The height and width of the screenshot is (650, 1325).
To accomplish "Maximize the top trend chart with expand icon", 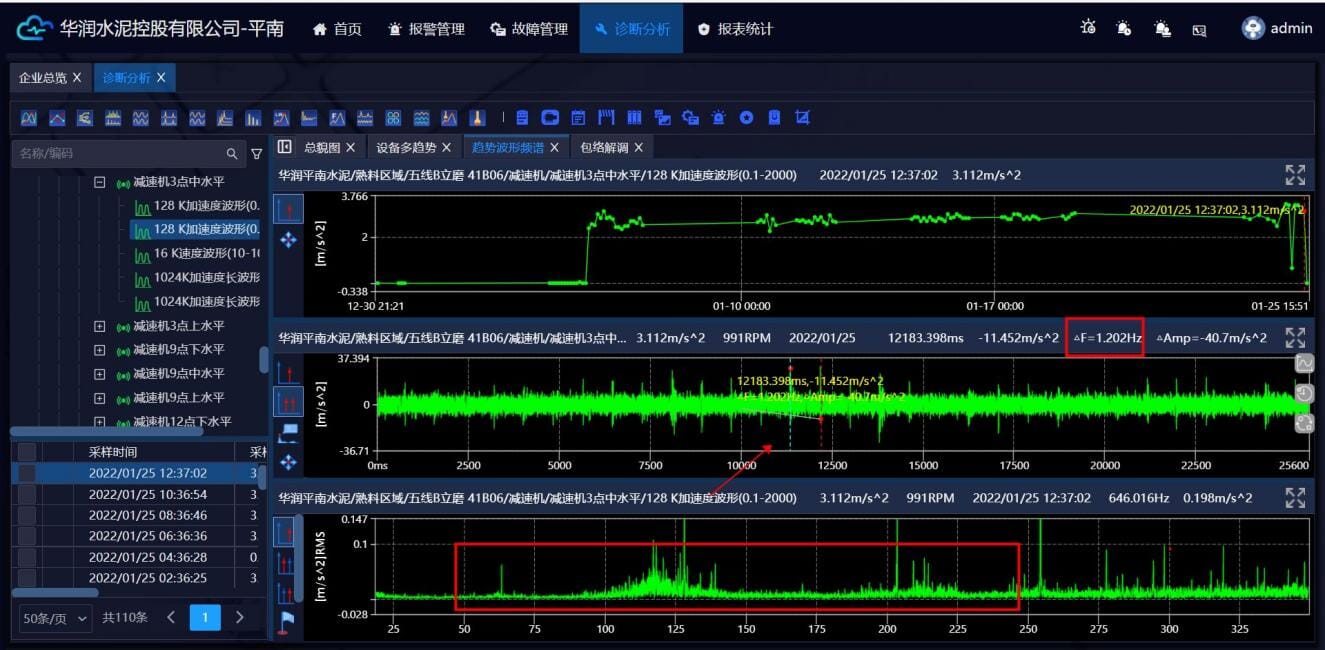I will coord(1295,176).
